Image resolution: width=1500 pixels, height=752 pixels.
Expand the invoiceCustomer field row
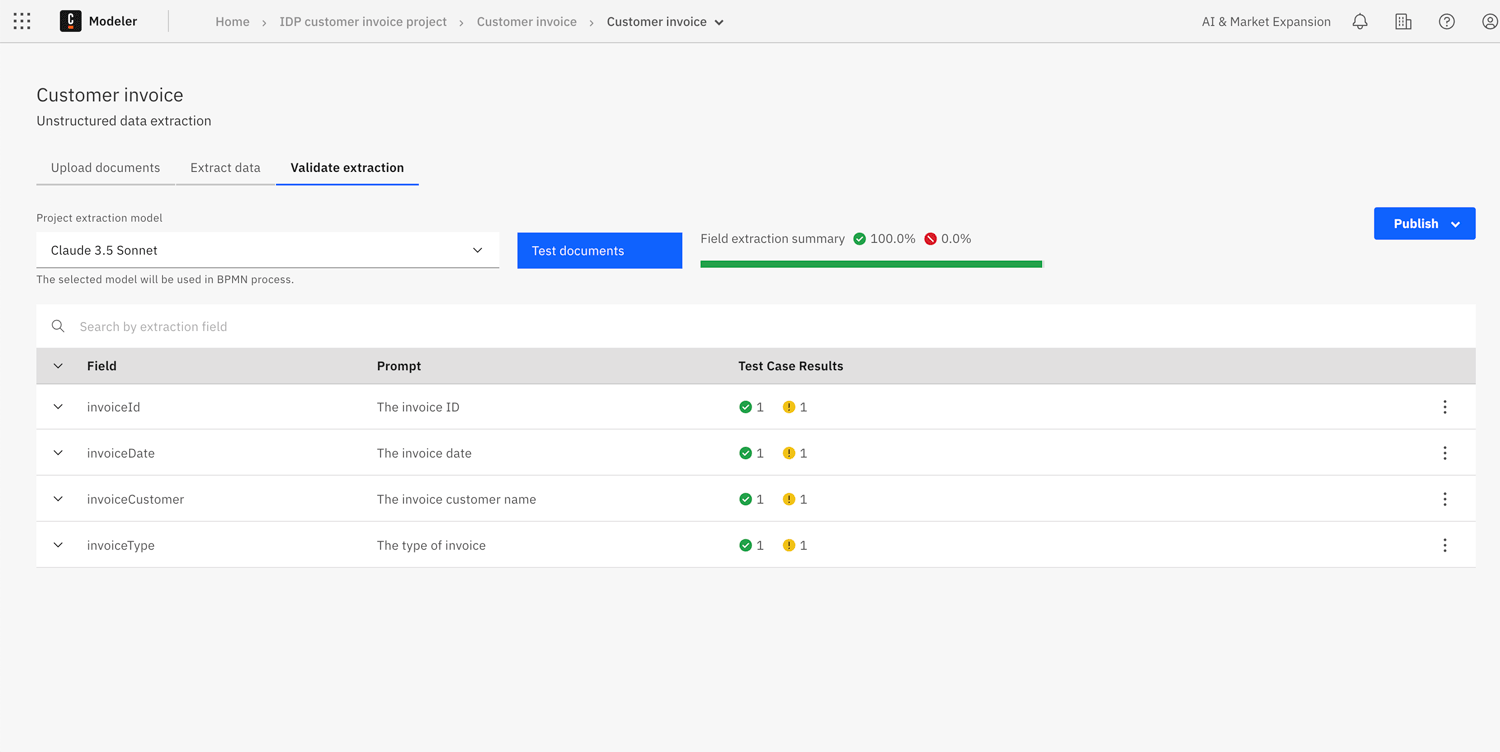tap(57, 499)
